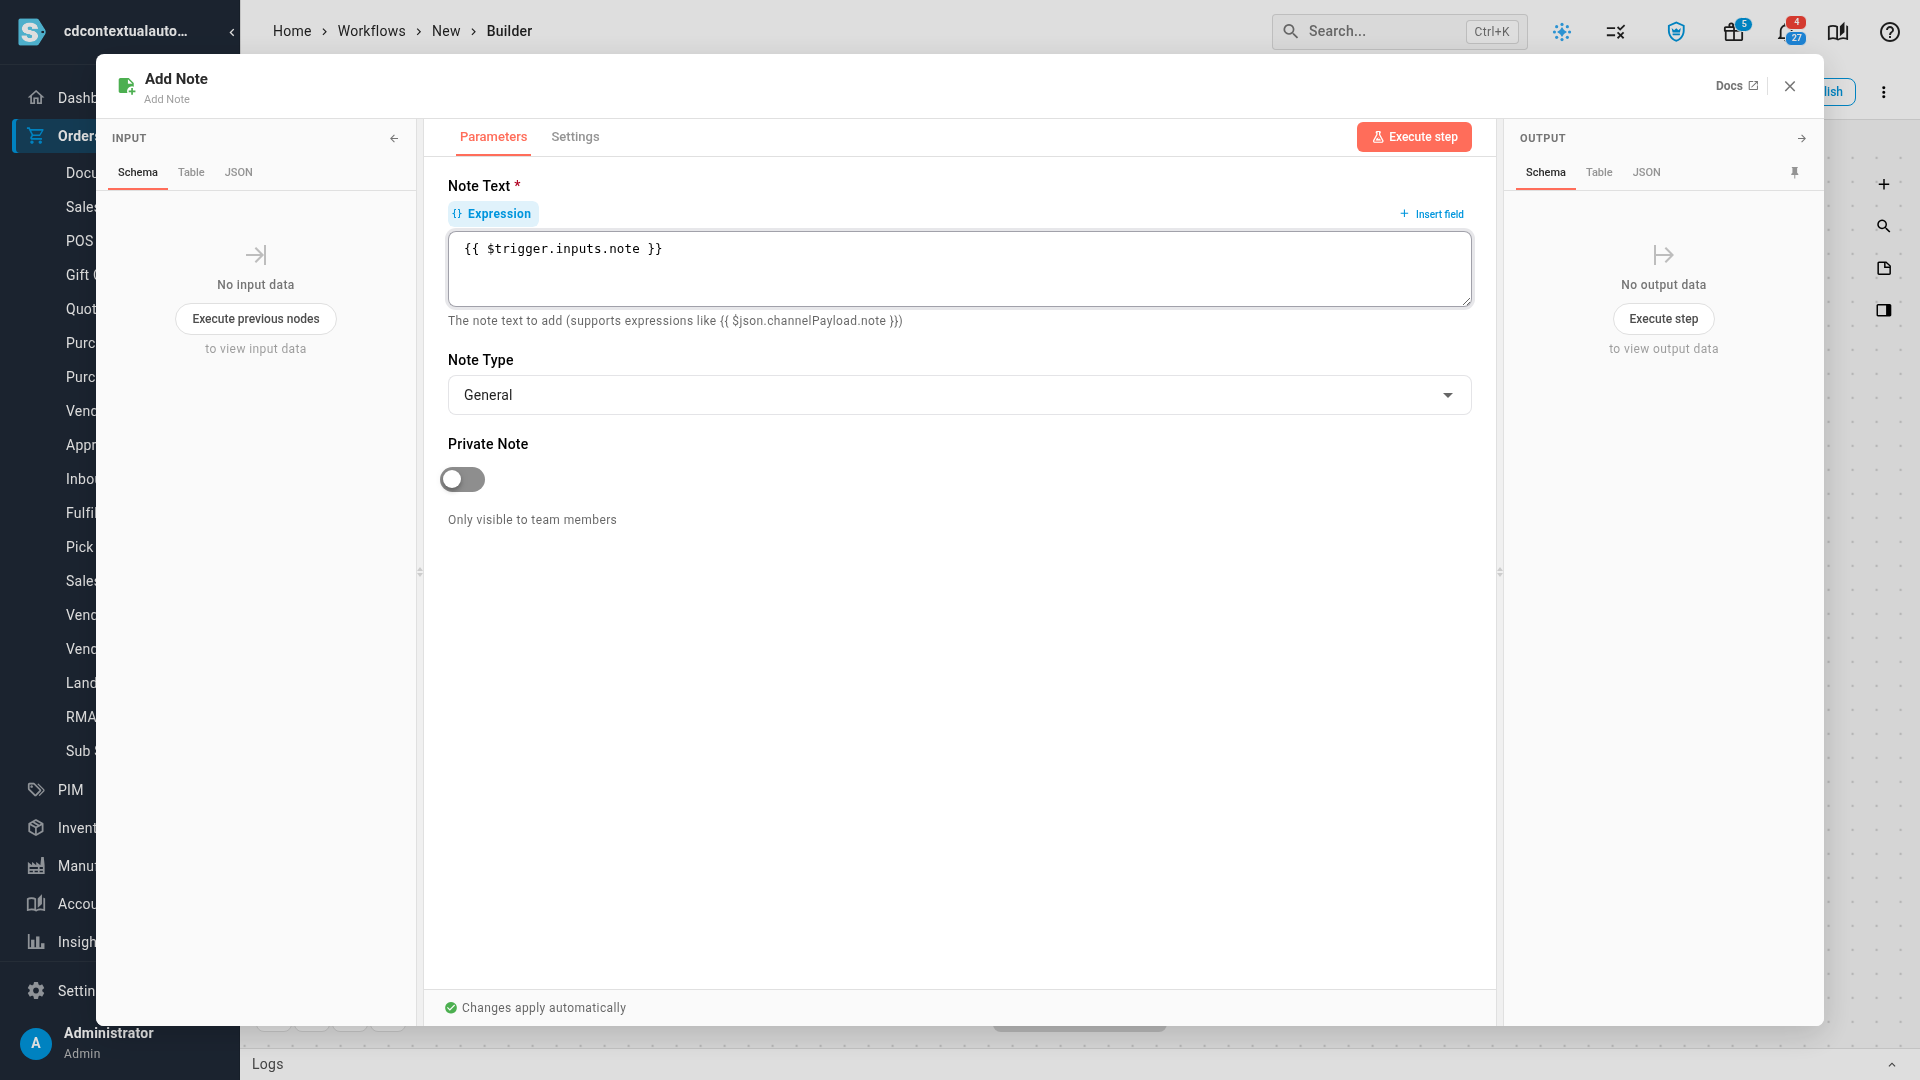This screenshot has height=1080, width=1920.
Task: Switch to the Settings tab
Action: (x=575, y=137)
